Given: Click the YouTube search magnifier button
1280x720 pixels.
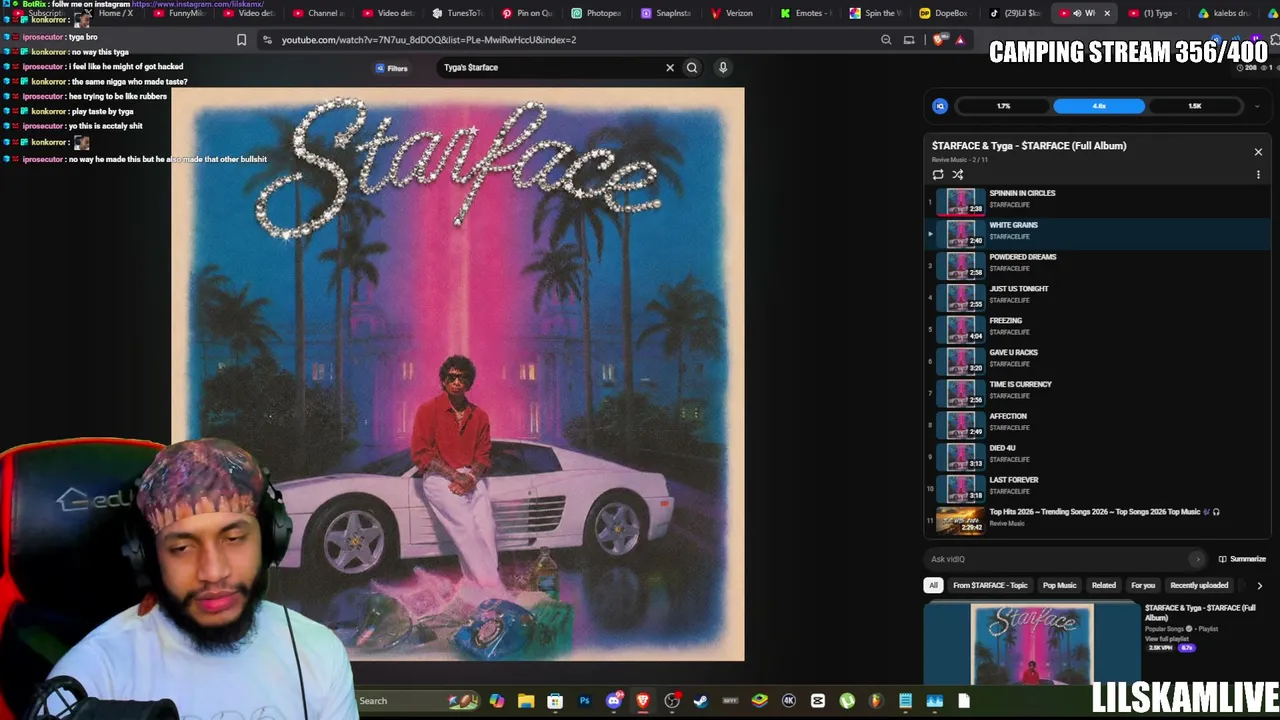Looking at the screenshot, I should click(692, 68).
